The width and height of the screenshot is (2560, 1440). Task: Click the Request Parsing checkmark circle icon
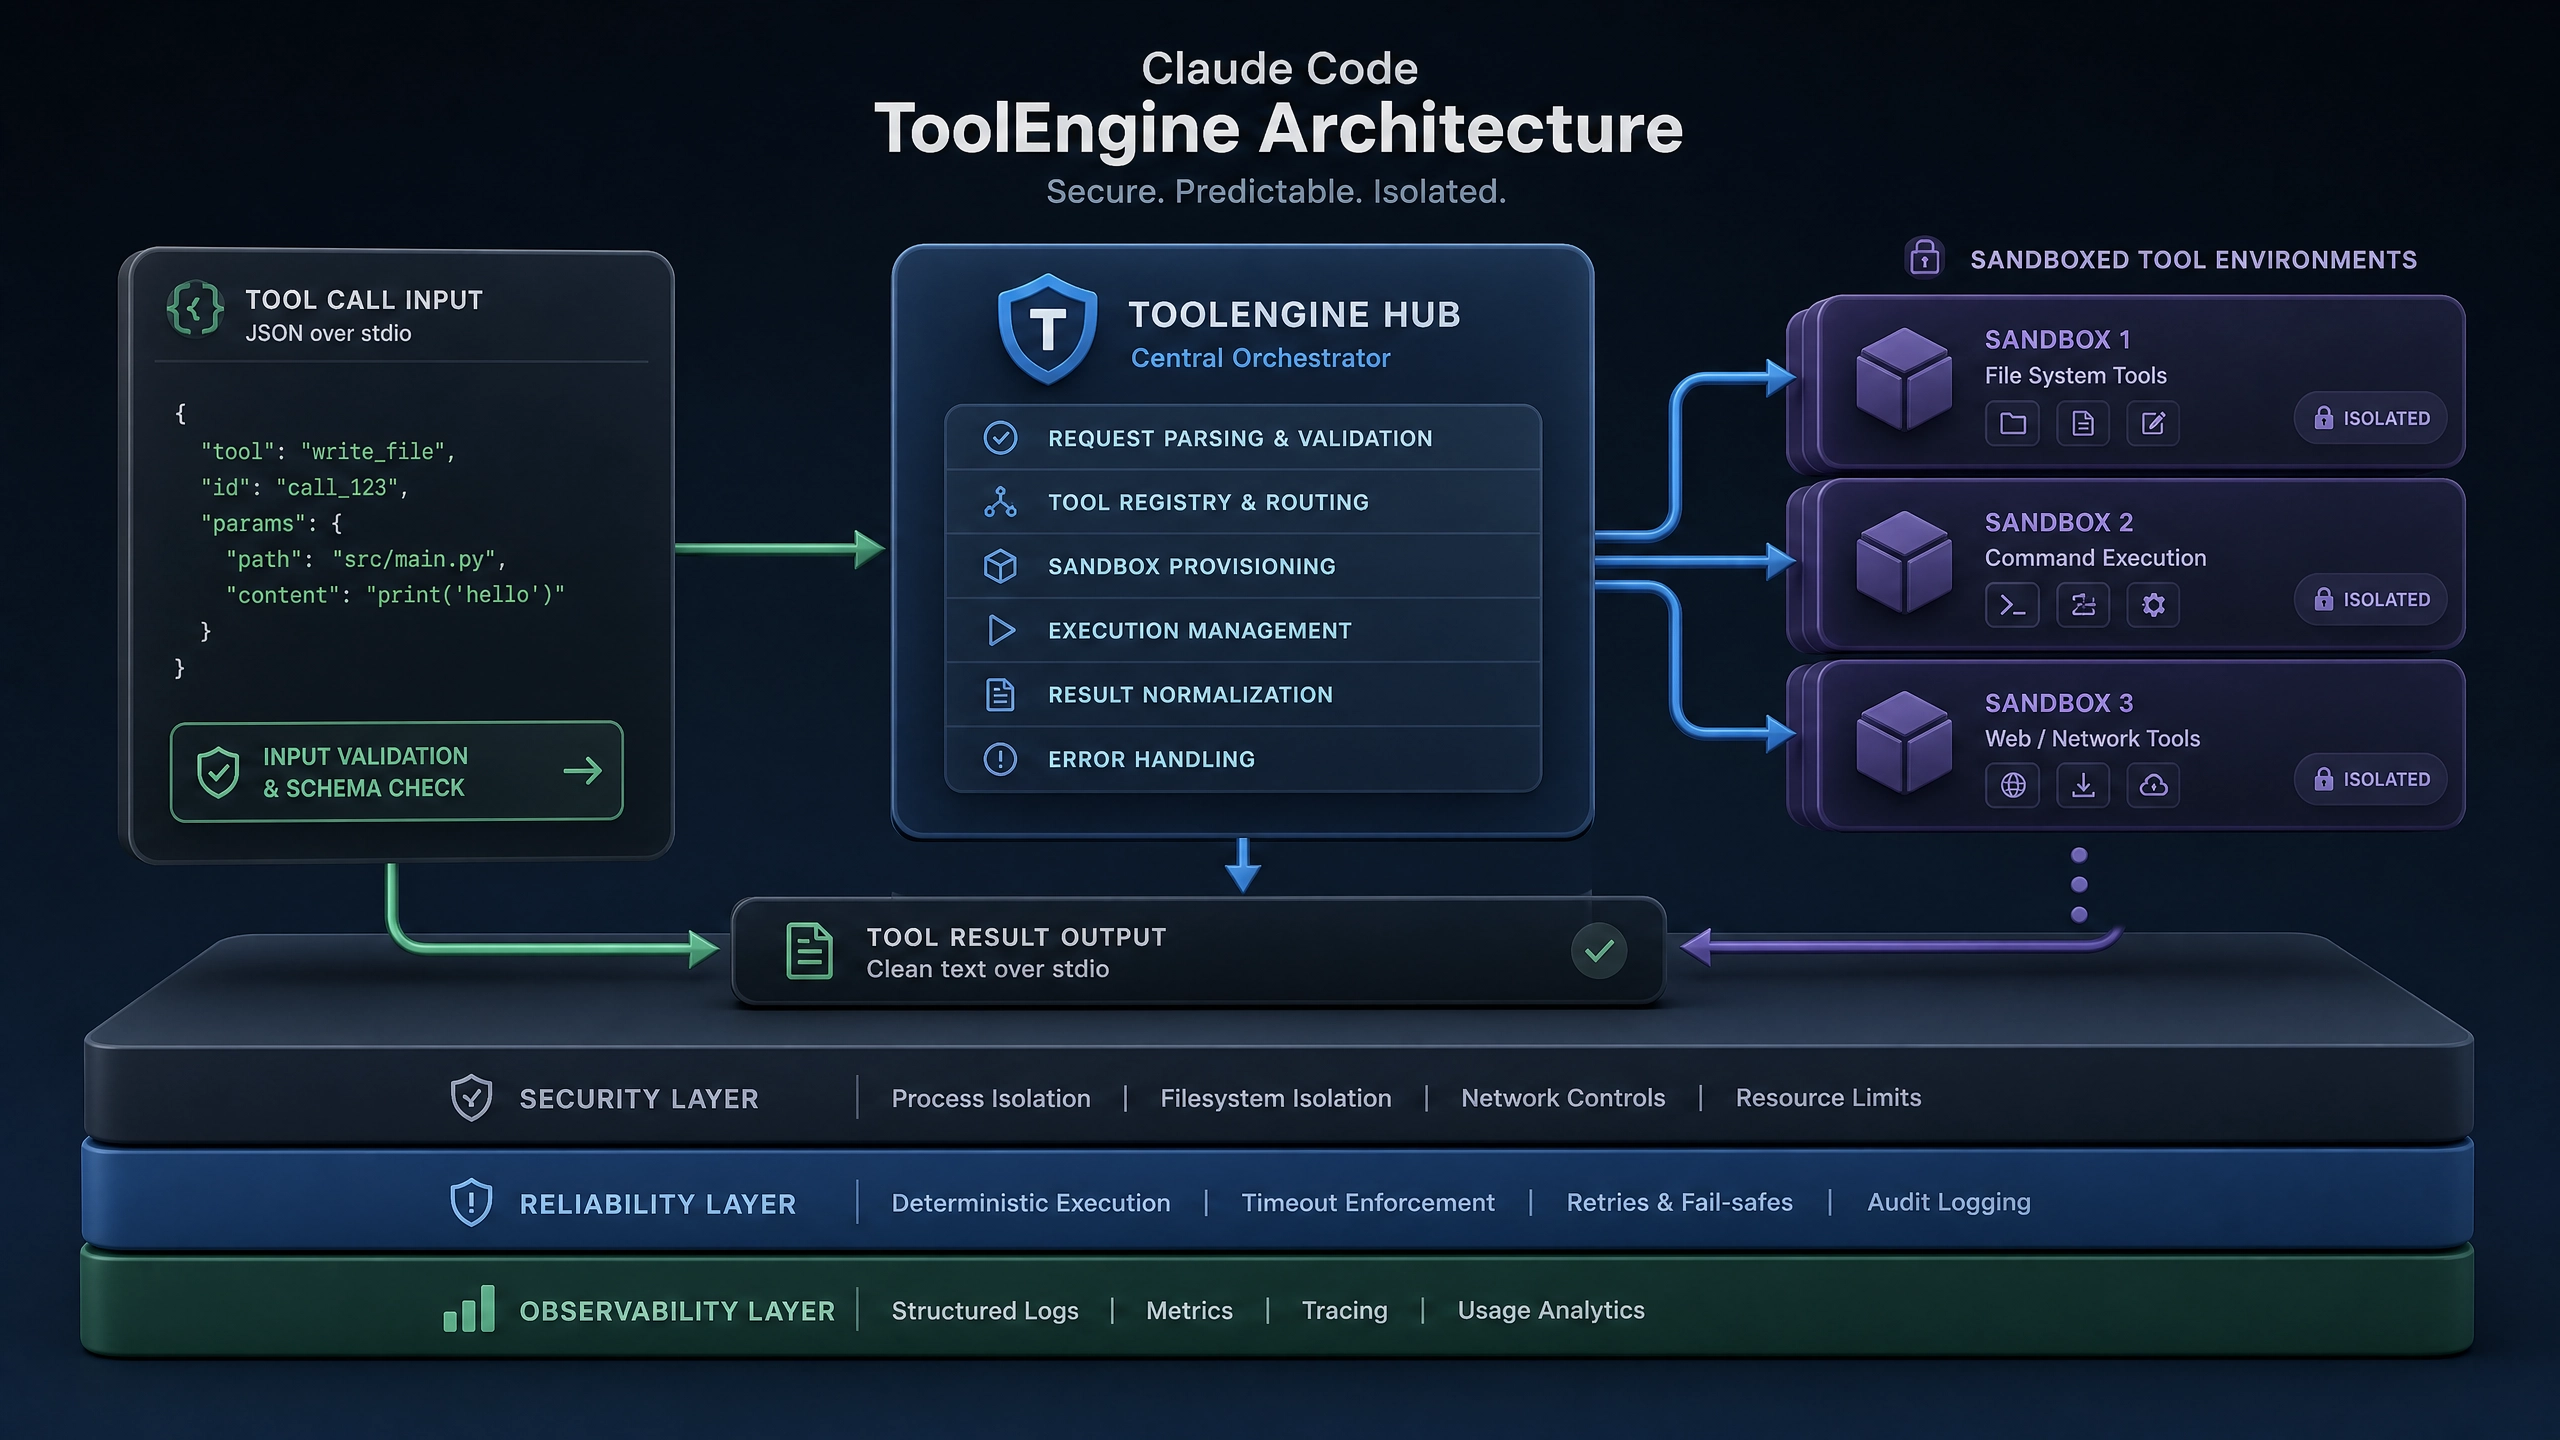1000,438
